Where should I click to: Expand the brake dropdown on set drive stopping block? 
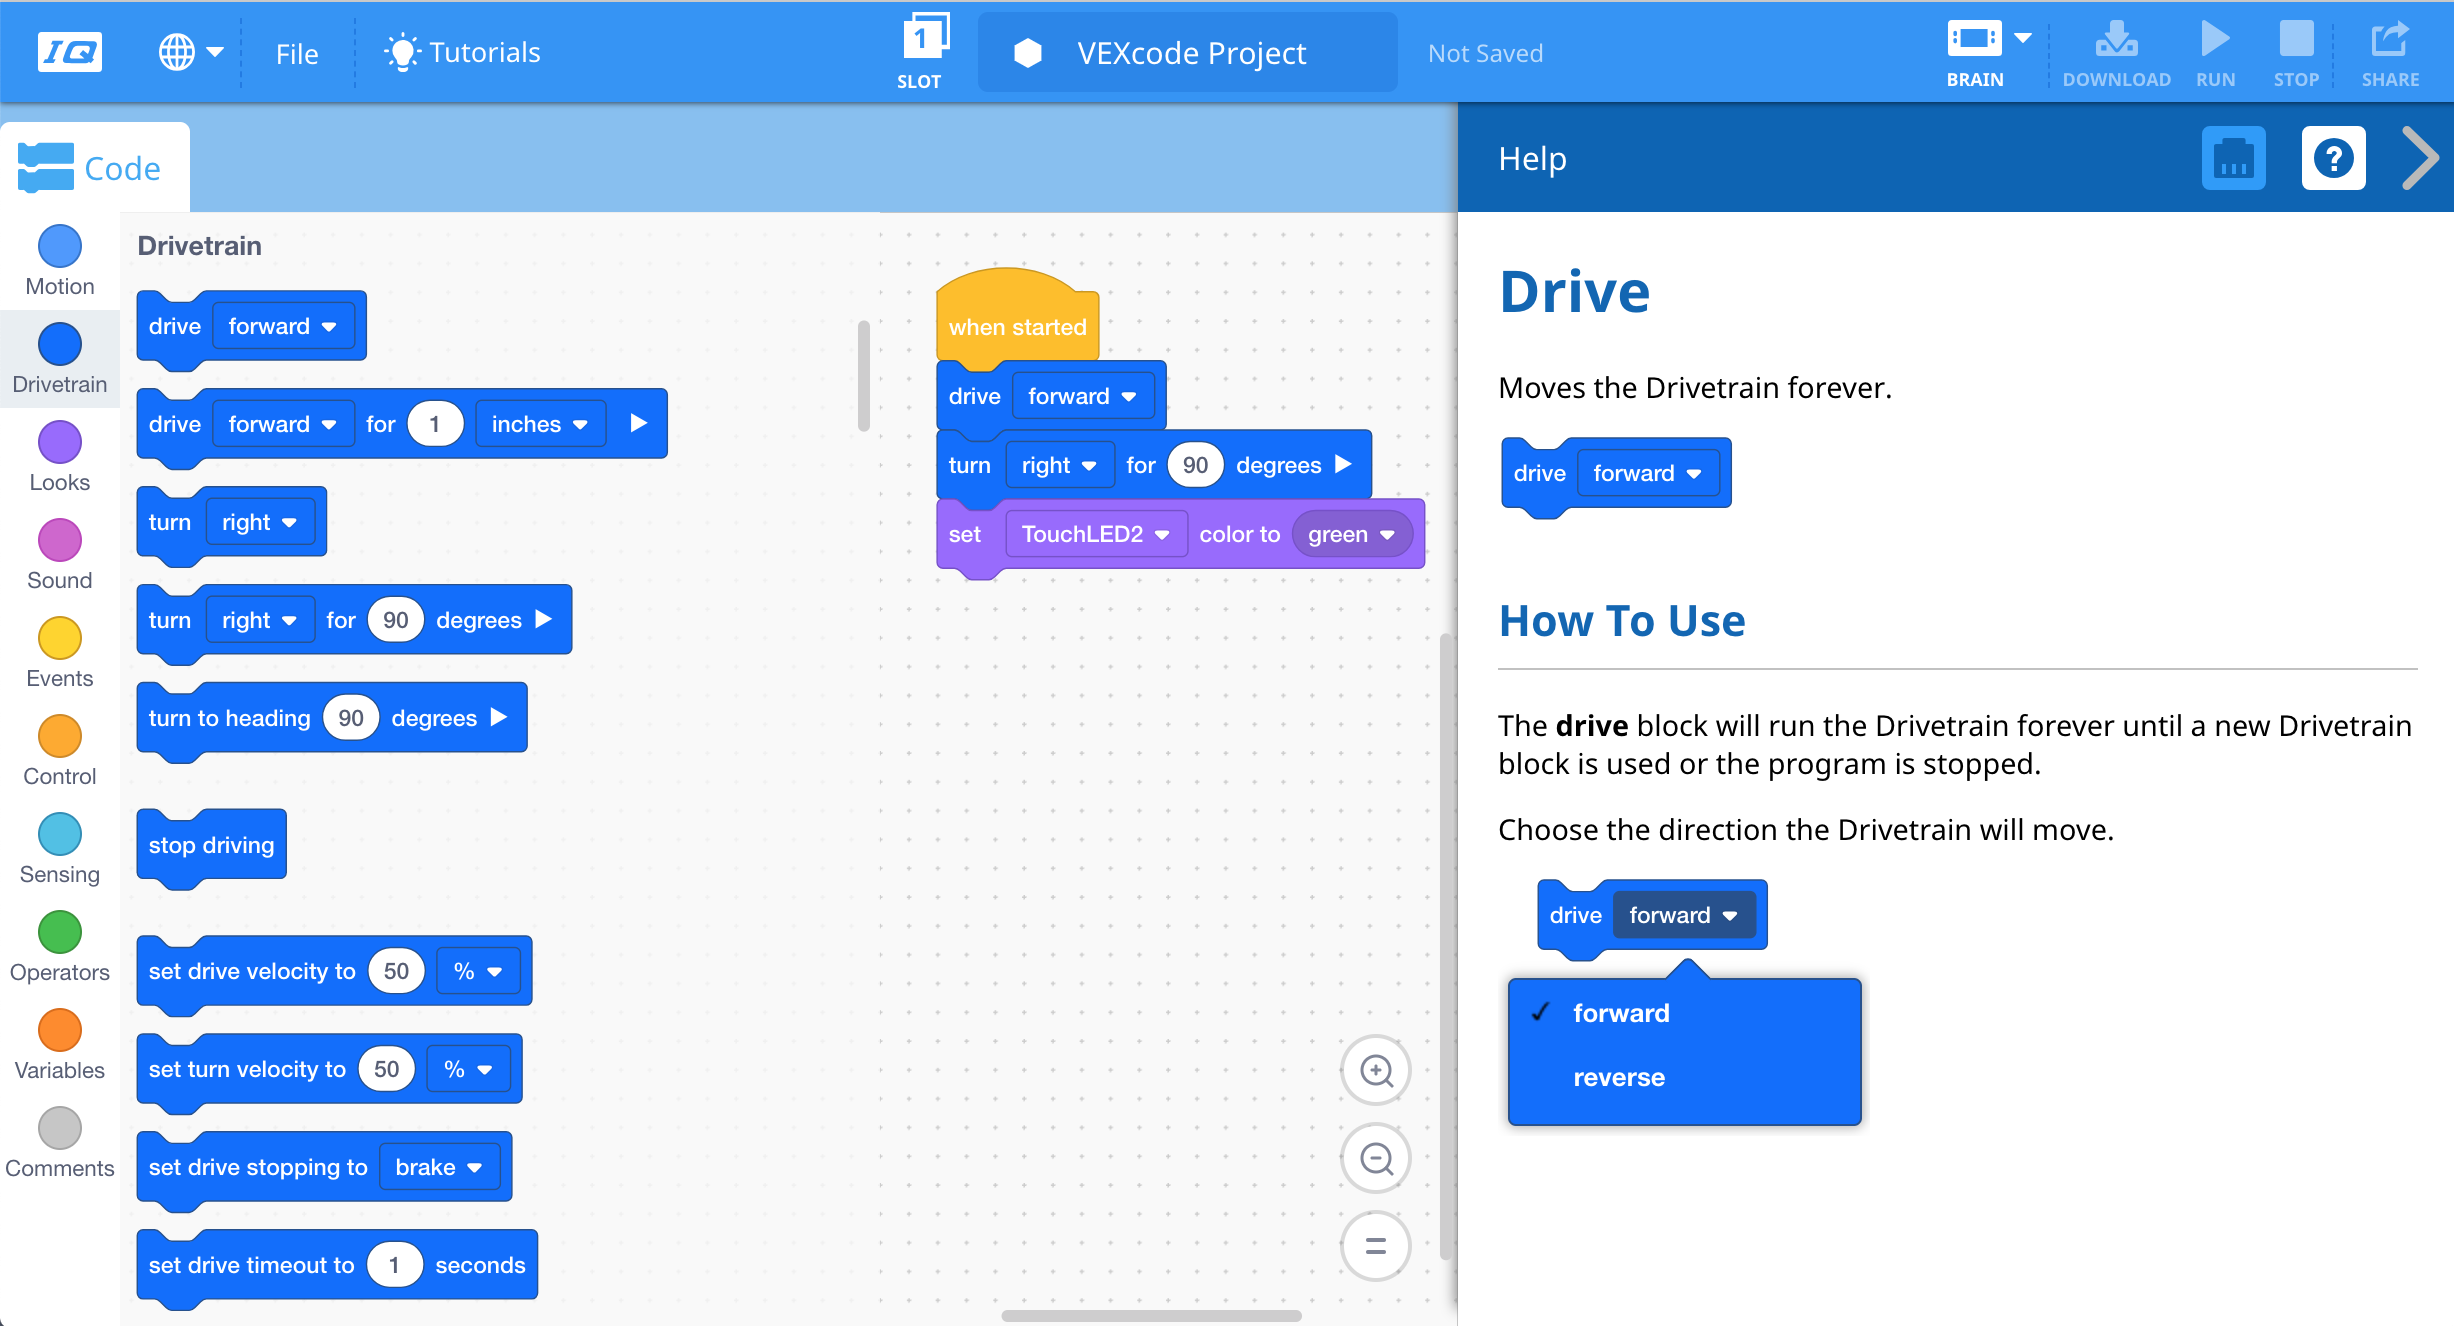click(x=431, y=1166)
